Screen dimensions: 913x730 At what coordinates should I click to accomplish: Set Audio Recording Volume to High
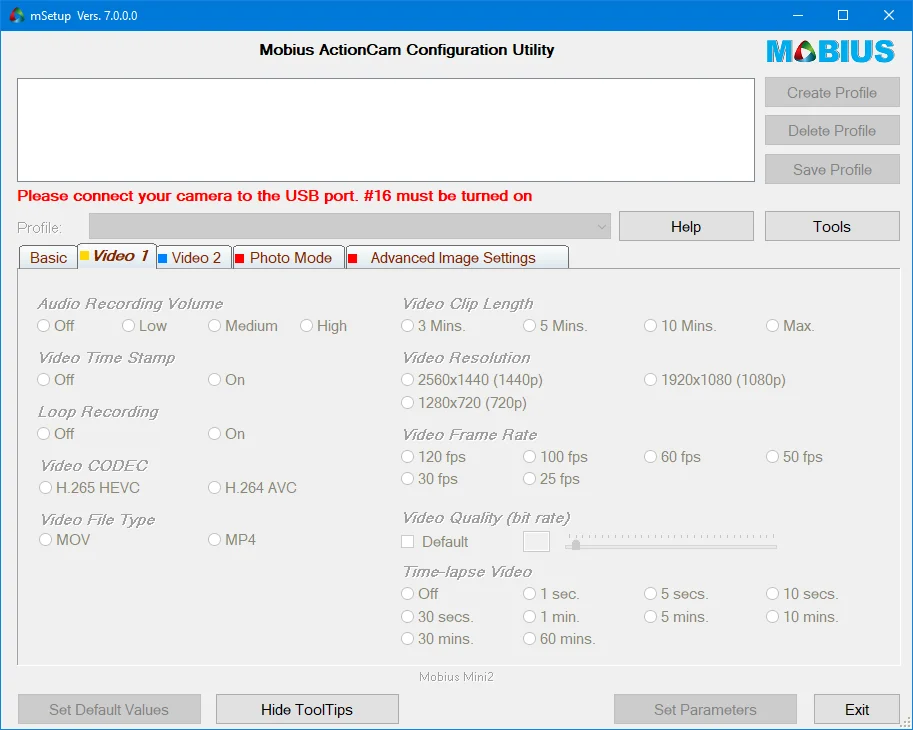[323, 326]
